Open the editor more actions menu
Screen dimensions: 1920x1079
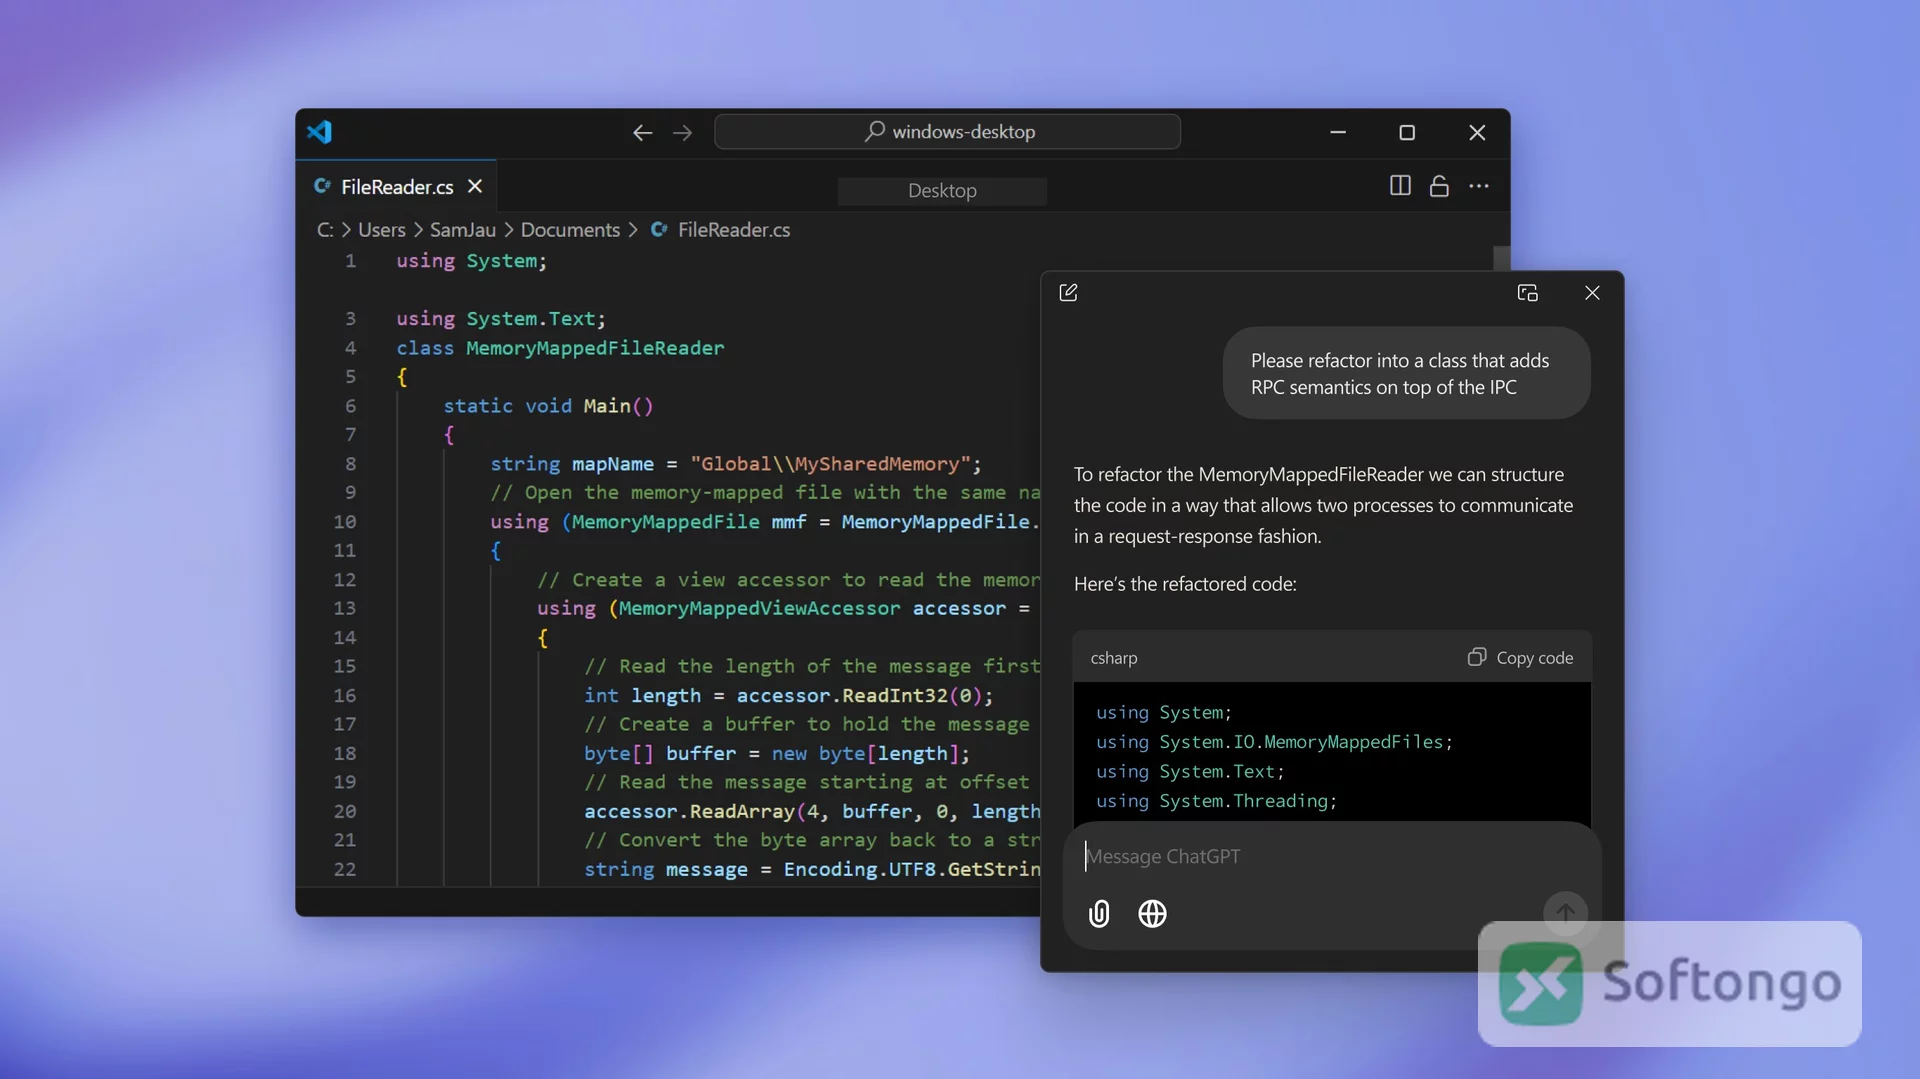click(x=1479, y=186)
